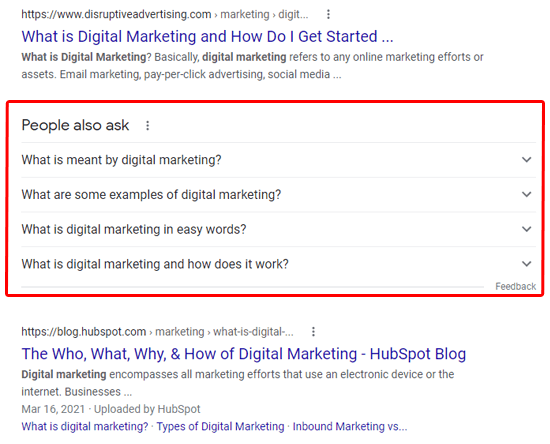Click chevron for 'how does it work' question

coord(526,264)
